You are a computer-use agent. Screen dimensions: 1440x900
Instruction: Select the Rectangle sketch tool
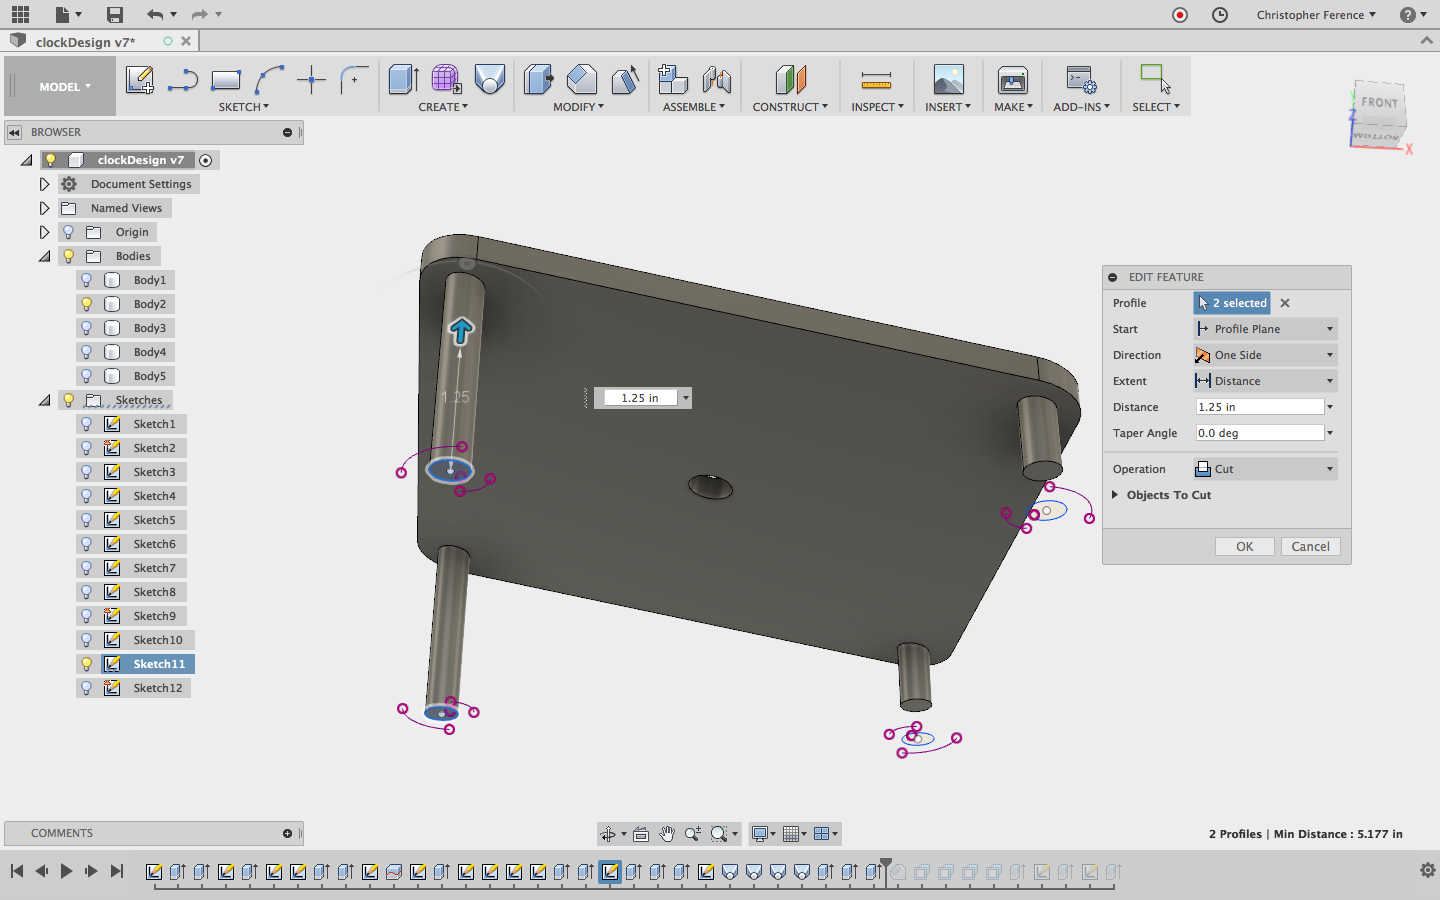(x=226, y=80)
